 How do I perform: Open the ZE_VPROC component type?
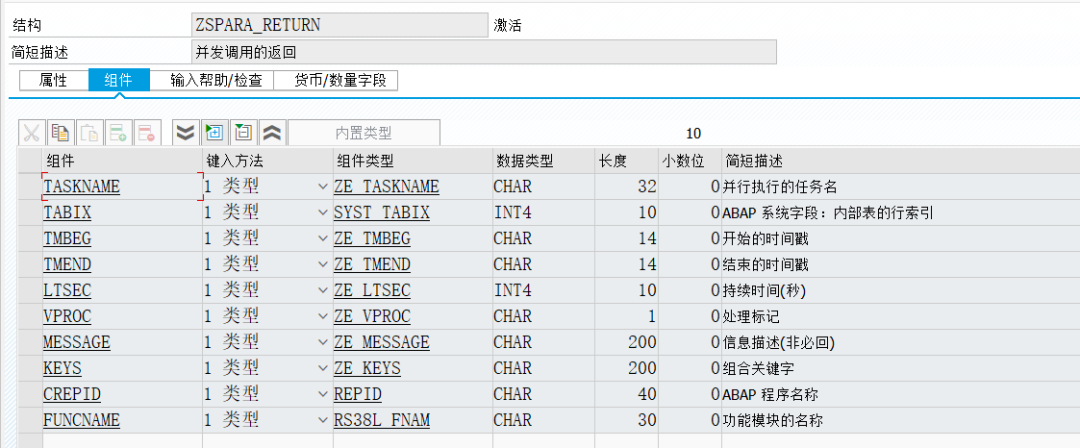click(372, 316)
